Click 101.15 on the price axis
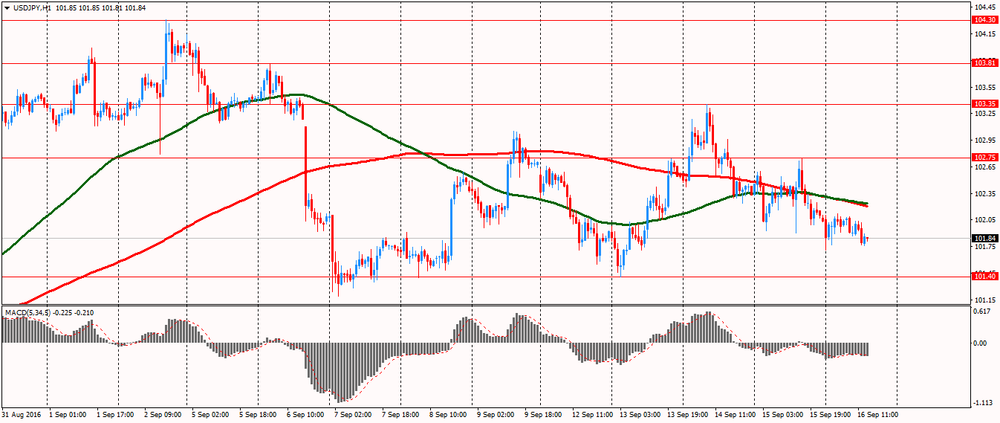1000x423 pixels. pyautogui.click(x=986, y=300)
